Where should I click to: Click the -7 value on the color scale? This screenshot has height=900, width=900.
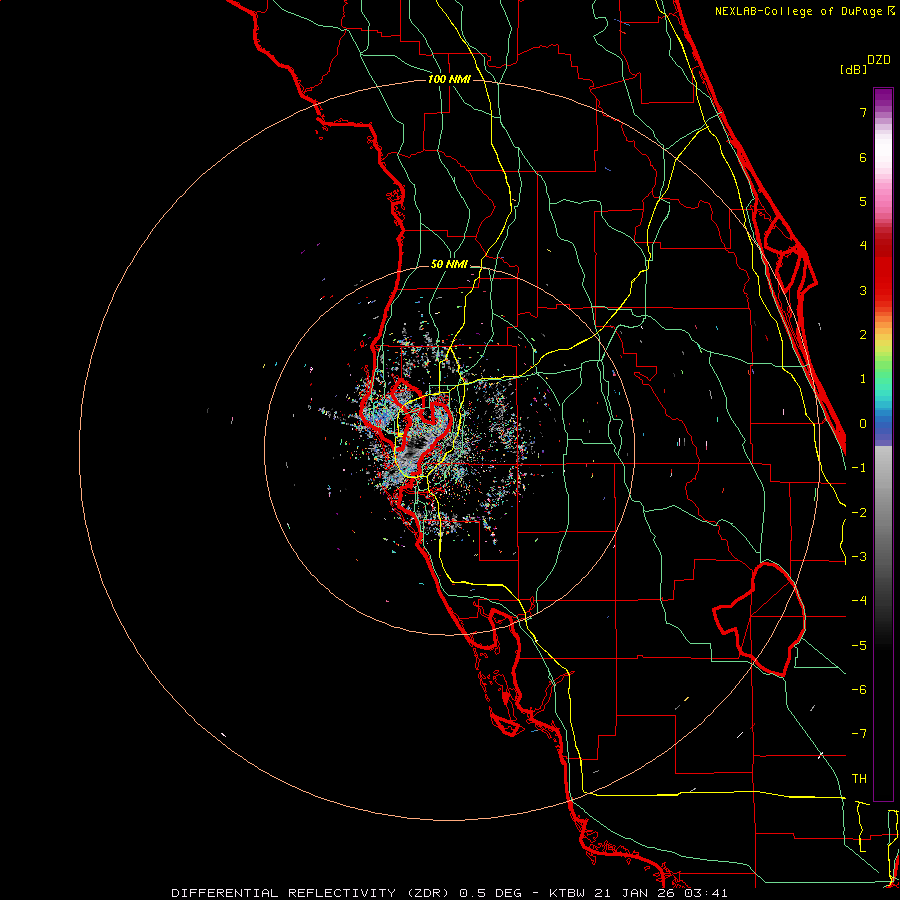[859, 734]
